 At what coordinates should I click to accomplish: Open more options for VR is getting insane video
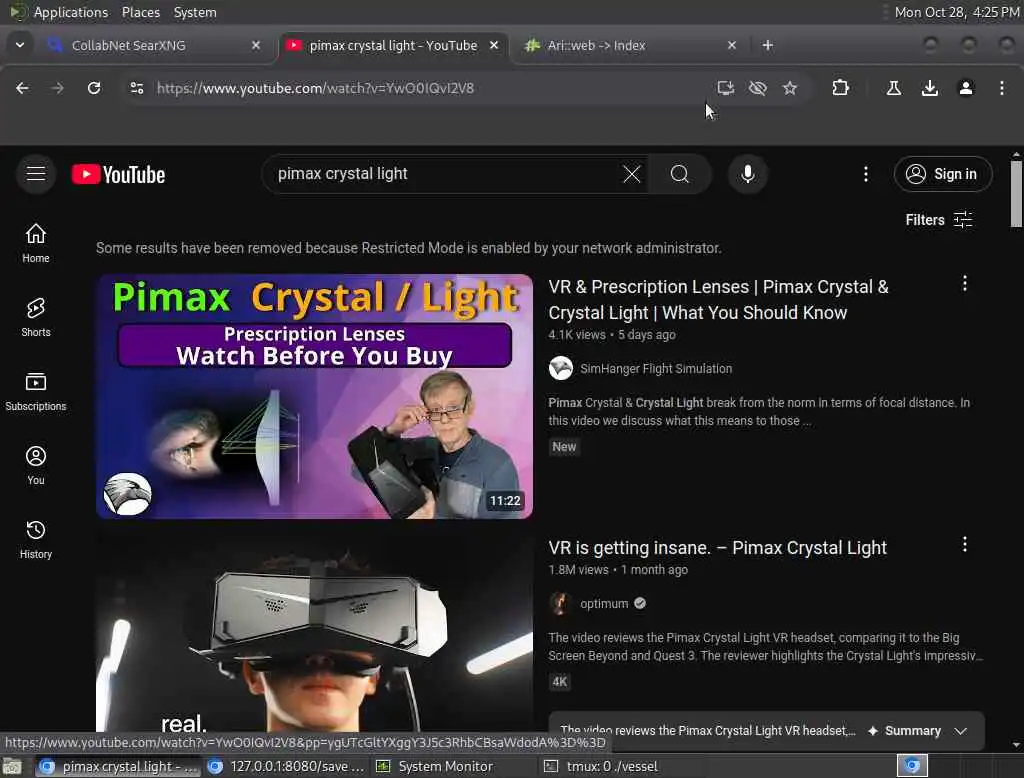coord(965,545)
